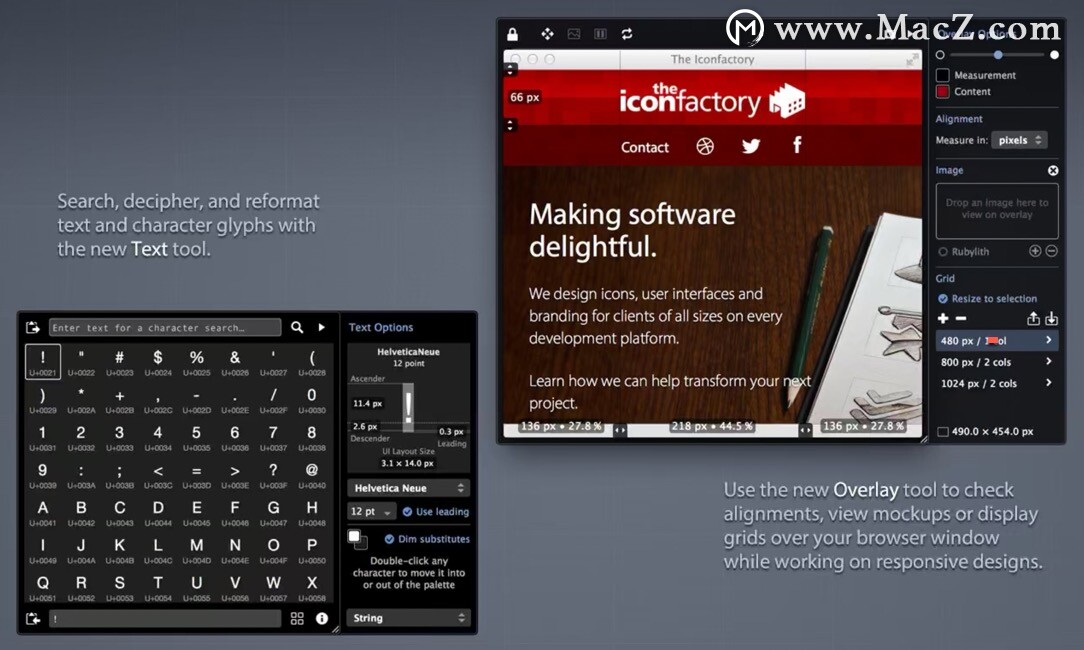
Task: Click the Contact link on Iconfactory page
Action: click(x=644, y=147)
